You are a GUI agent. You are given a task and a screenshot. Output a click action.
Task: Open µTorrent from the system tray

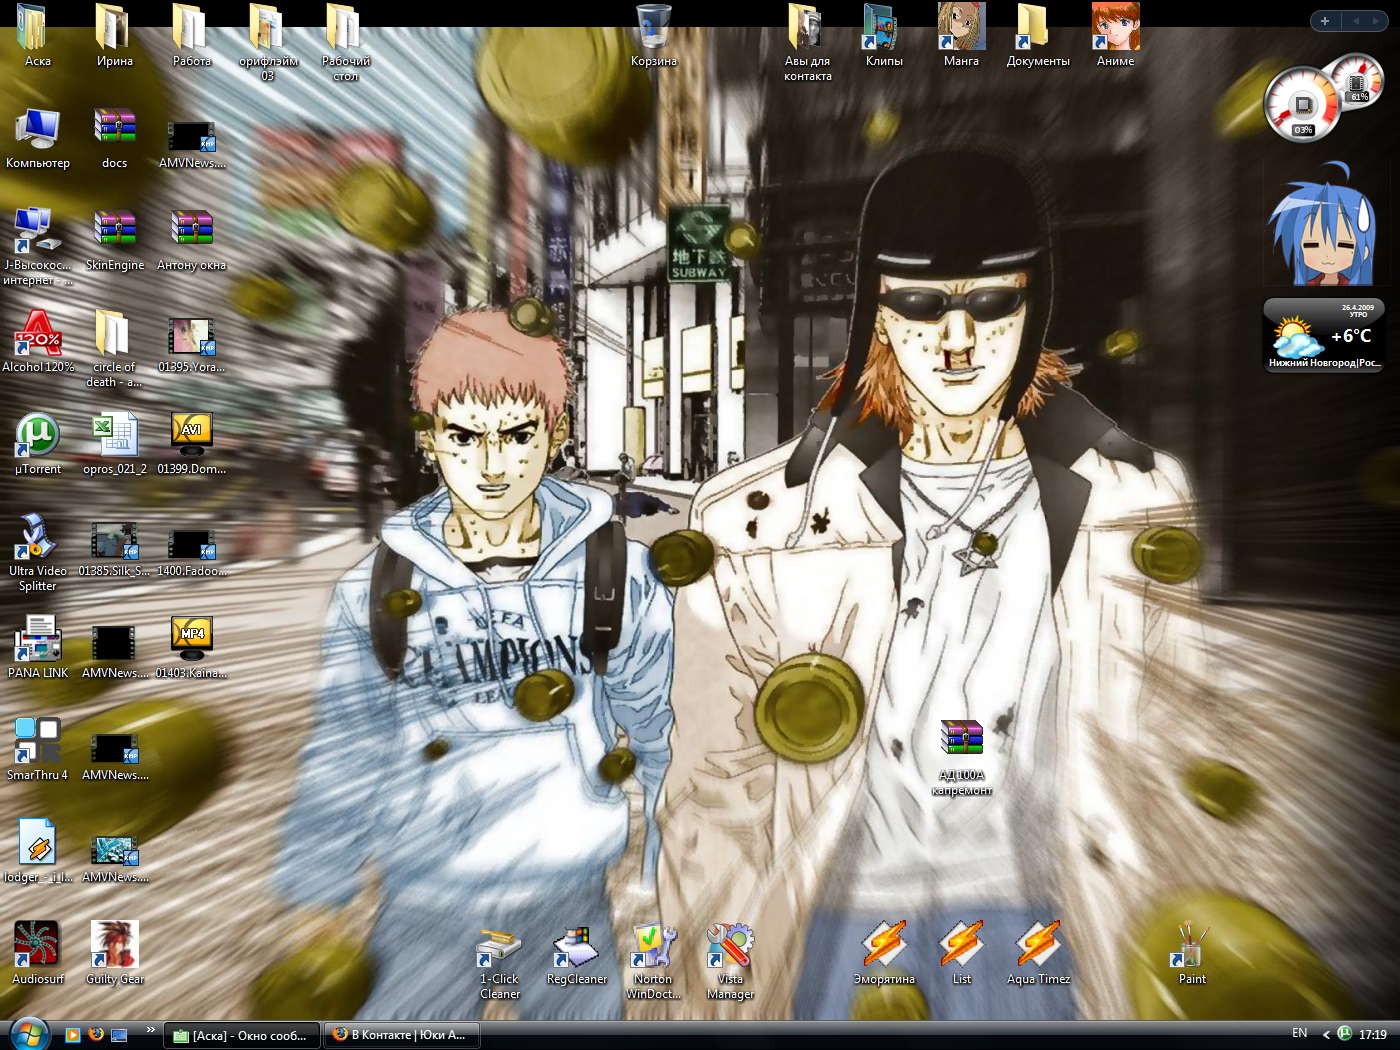tap(1345, 1034)
